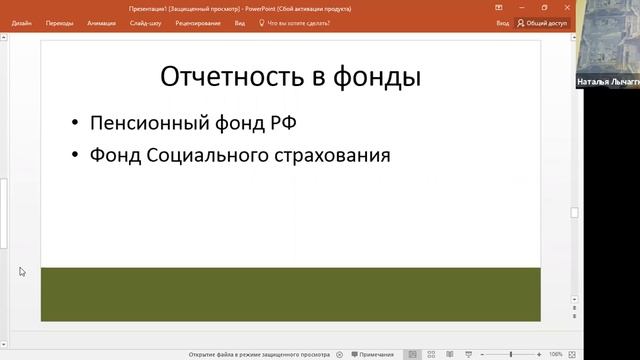The width and height of the screenshot is (640, 360).
Task: Switch to the Анимация tab
Action: click(101, 23)
